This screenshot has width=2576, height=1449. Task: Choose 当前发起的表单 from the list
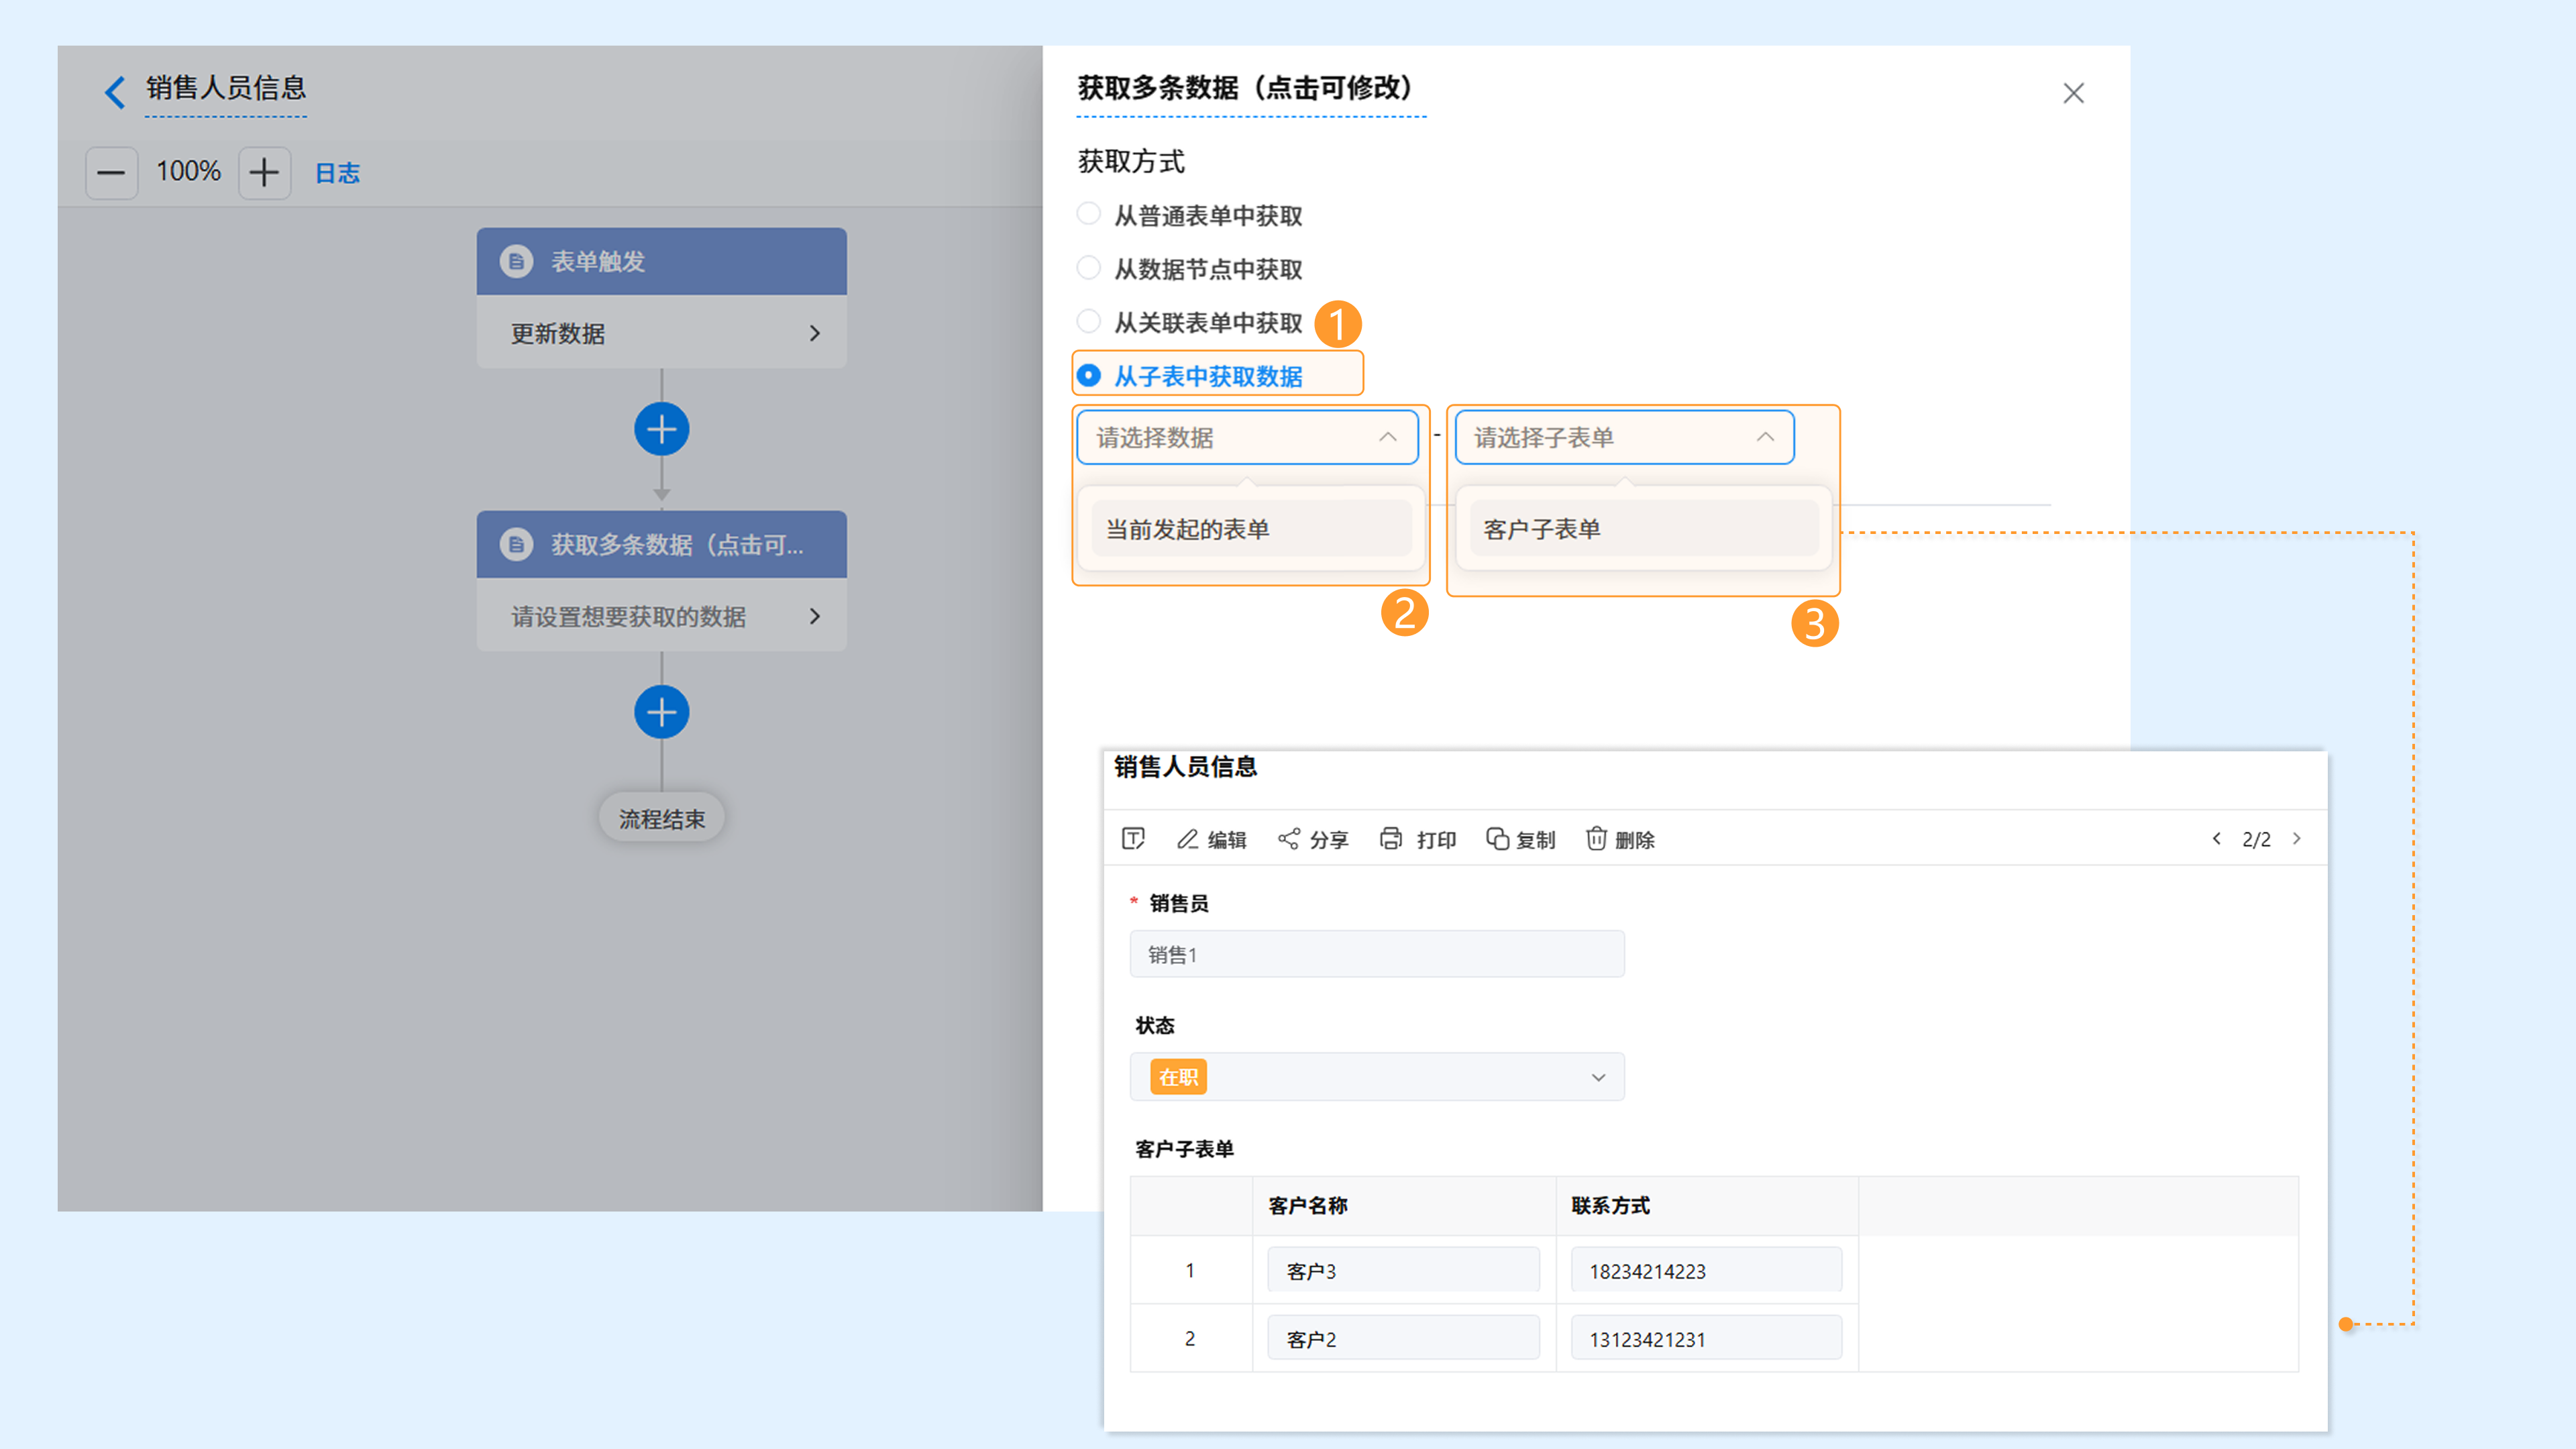pyautogui.click(x=1252, y=529)
